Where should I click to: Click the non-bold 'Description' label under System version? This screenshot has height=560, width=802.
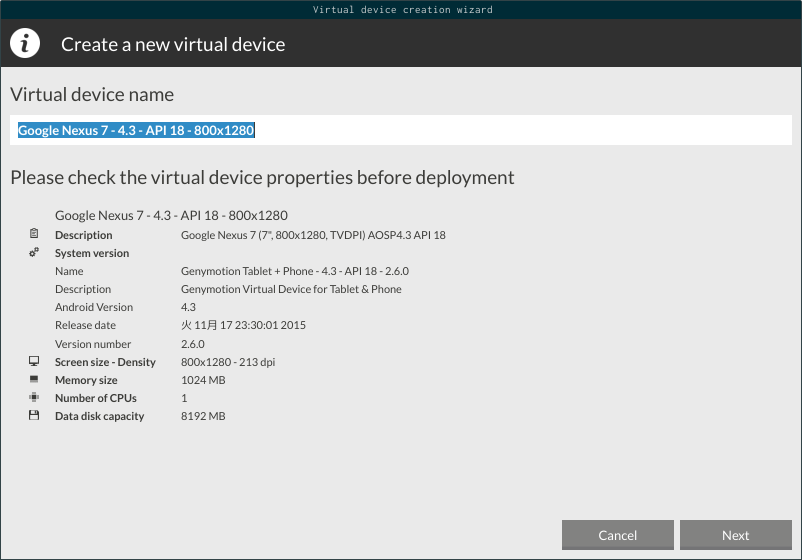point(83,289)
